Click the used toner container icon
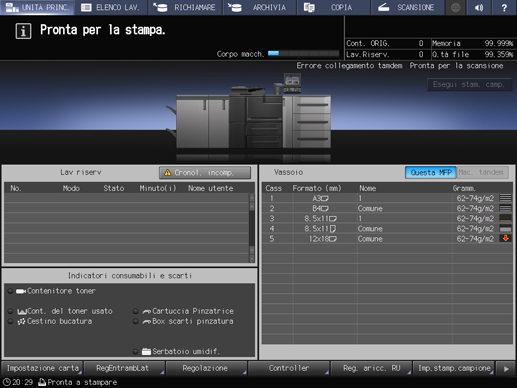This screenshot has height=388, width=517. (22, 312)
